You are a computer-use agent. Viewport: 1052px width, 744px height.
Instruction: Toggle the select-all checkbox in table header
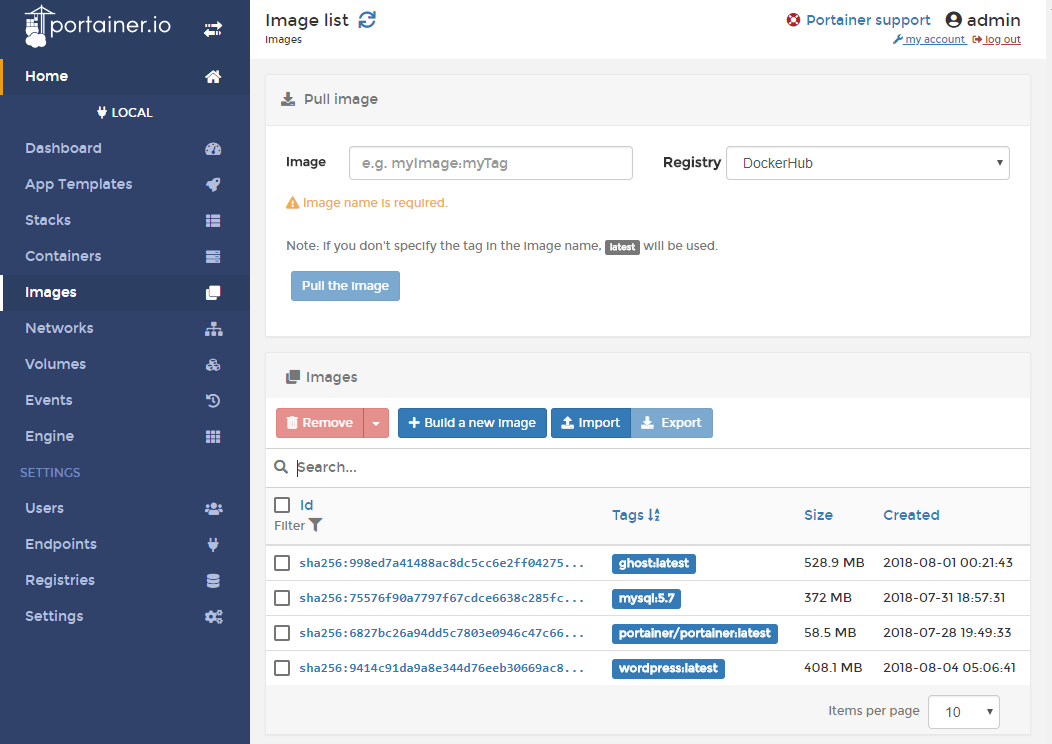tap(282, 505)
